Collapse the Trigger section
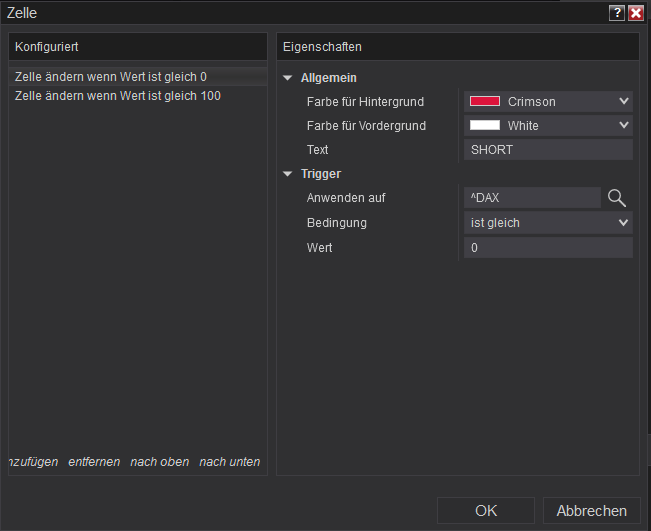The width and height of the screenshot is (651, 531). click(x=288, y=174)
